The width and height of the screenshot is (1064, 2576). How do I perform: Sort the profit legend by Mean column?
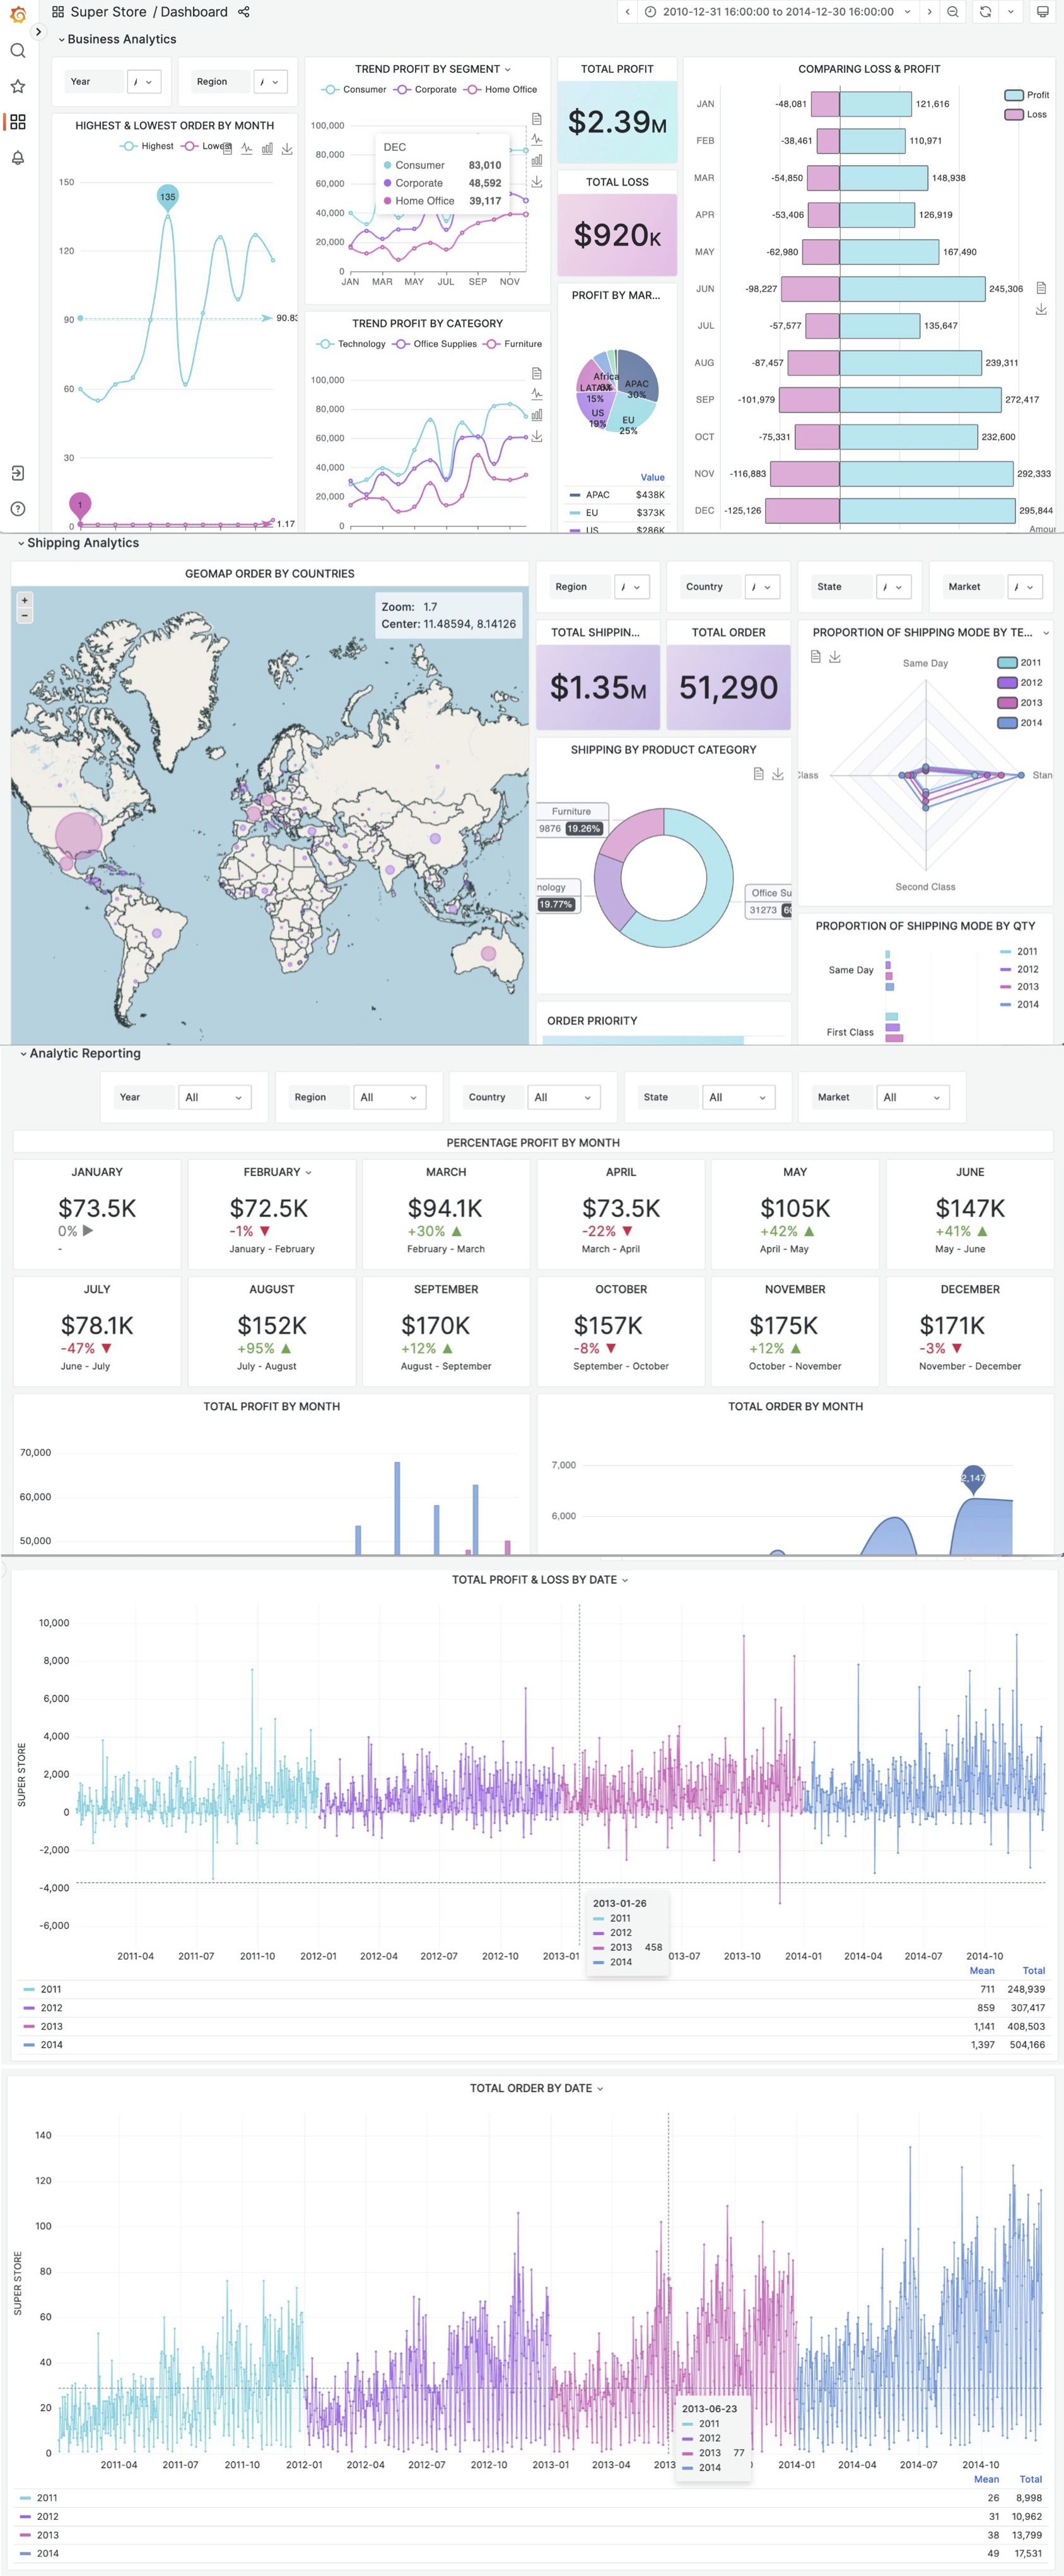click(x=981, y=1970)
